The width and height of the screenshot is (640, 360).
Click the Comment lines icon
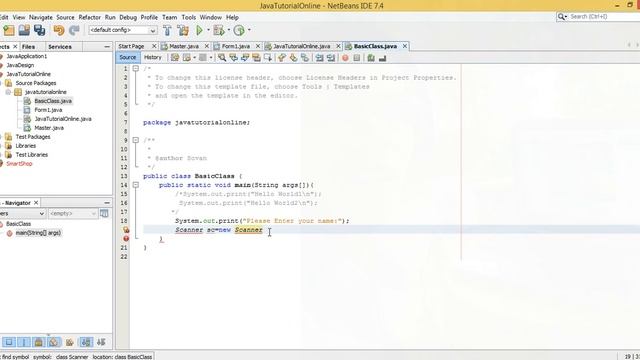[x=371, y=58]
